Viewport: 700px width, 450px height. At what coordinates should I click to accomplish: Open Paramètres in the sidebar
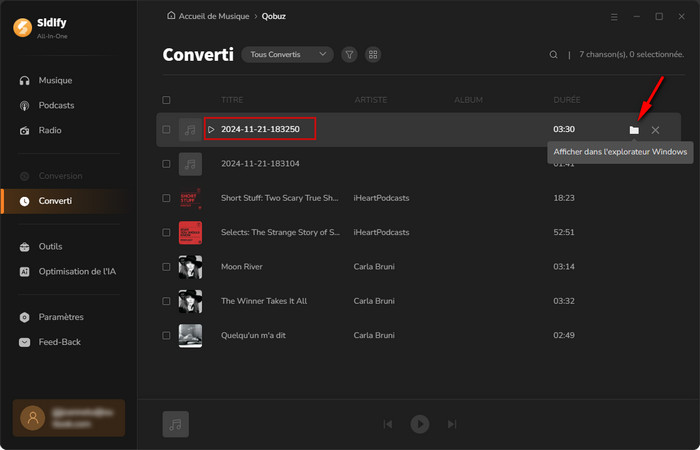[60, 317]
